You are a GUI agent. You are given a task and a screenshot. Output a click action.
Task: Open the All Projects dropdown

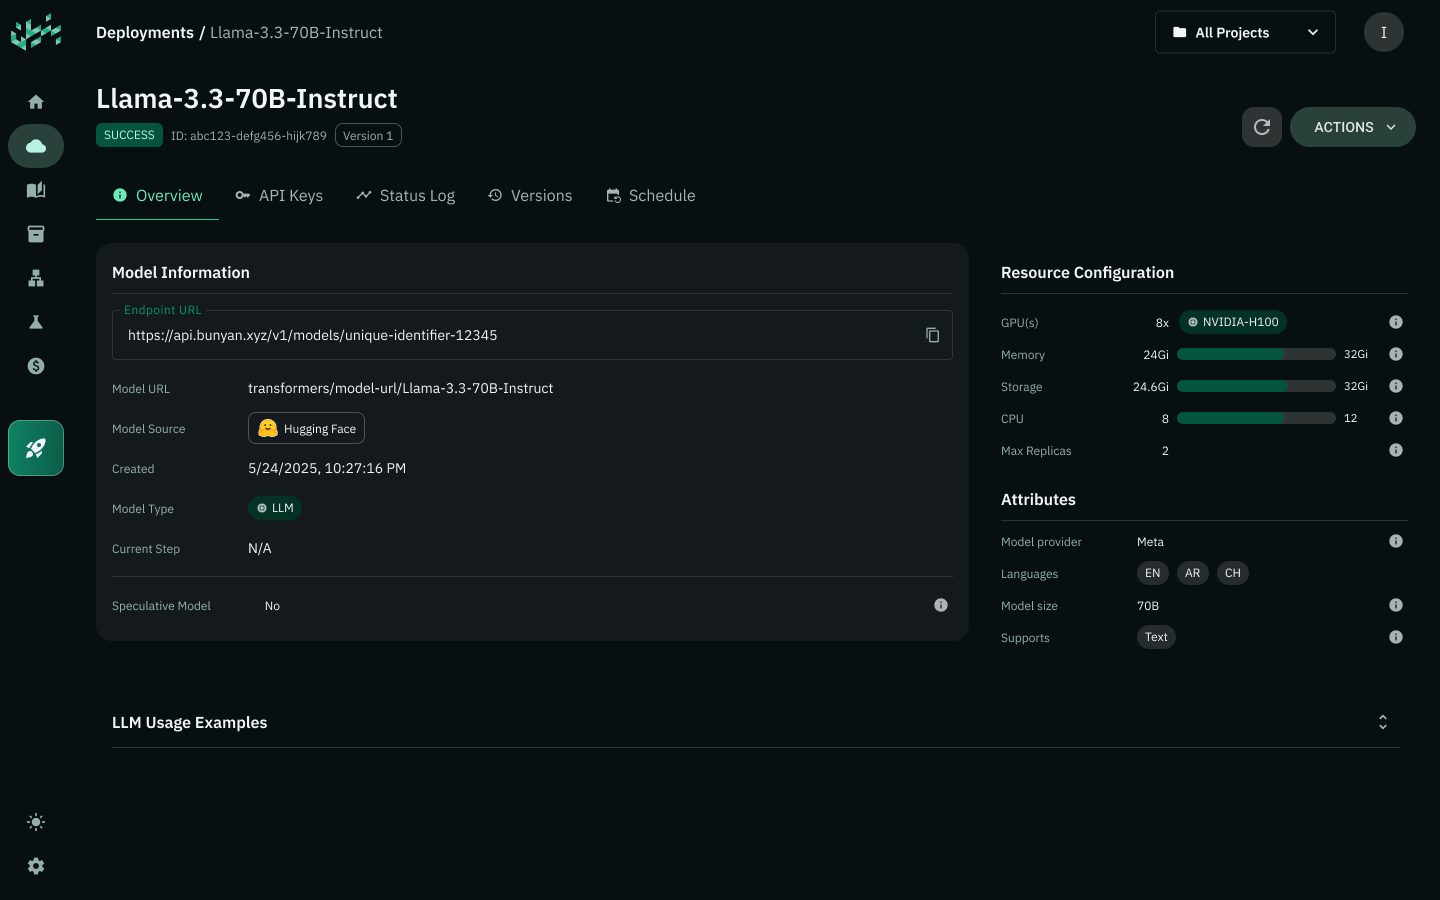[x=1245, y=32]
